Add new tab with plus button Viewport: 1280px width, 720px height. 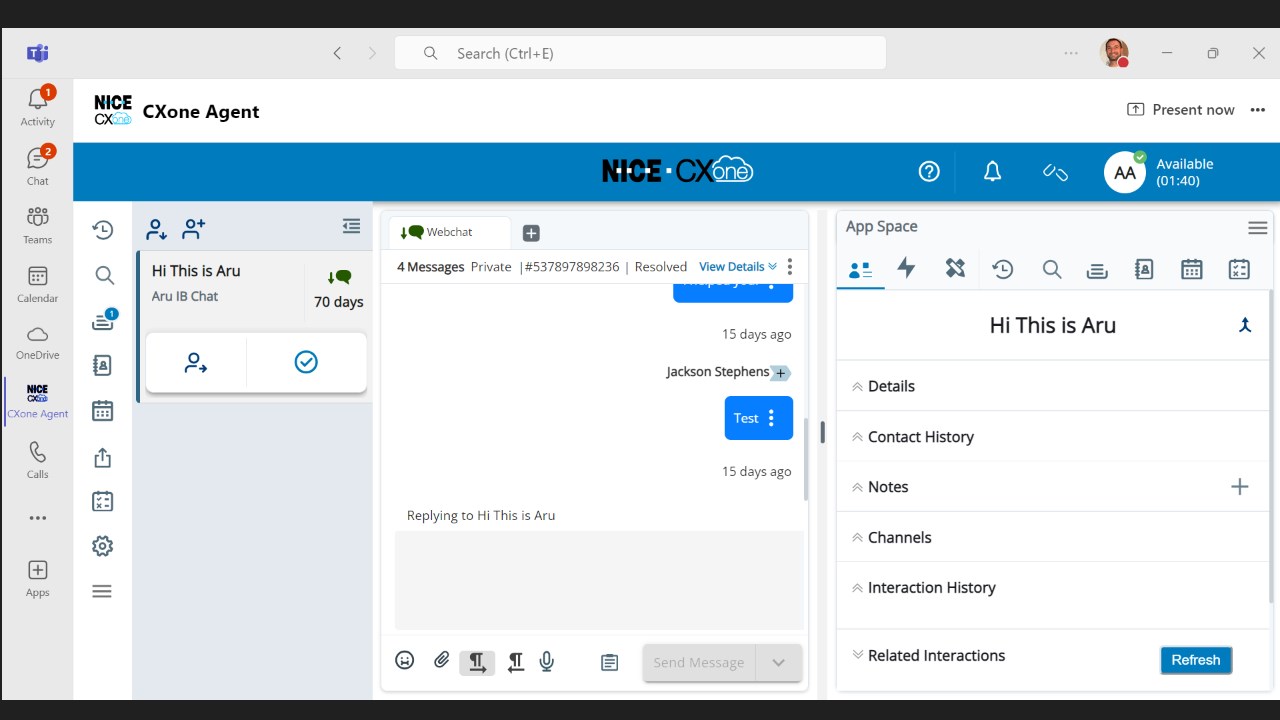click(531, 233)
